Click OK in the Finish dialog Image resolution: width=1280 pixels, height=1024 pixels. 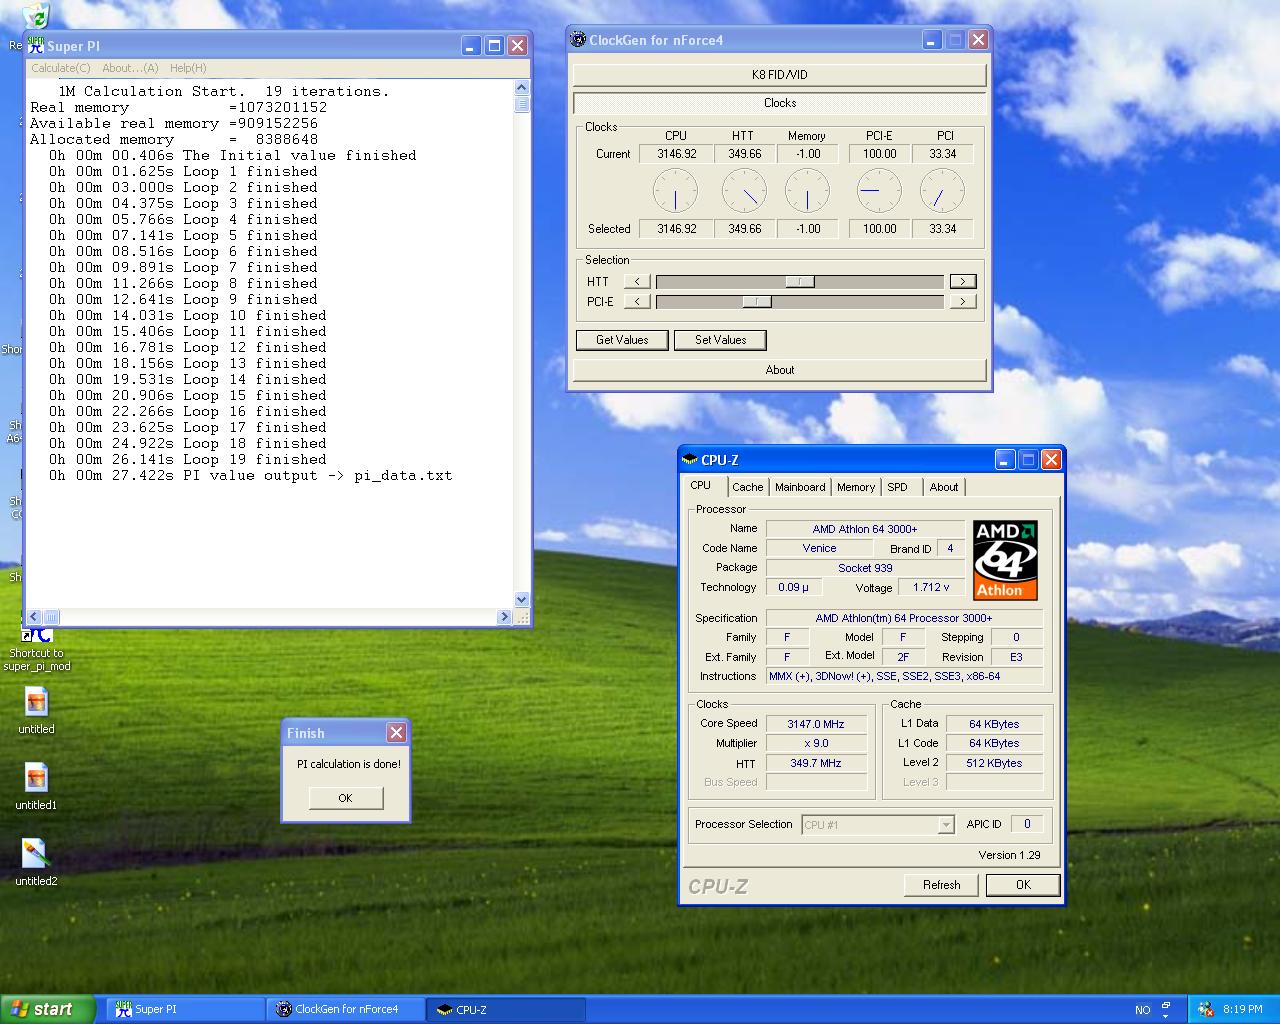(345, 798)
